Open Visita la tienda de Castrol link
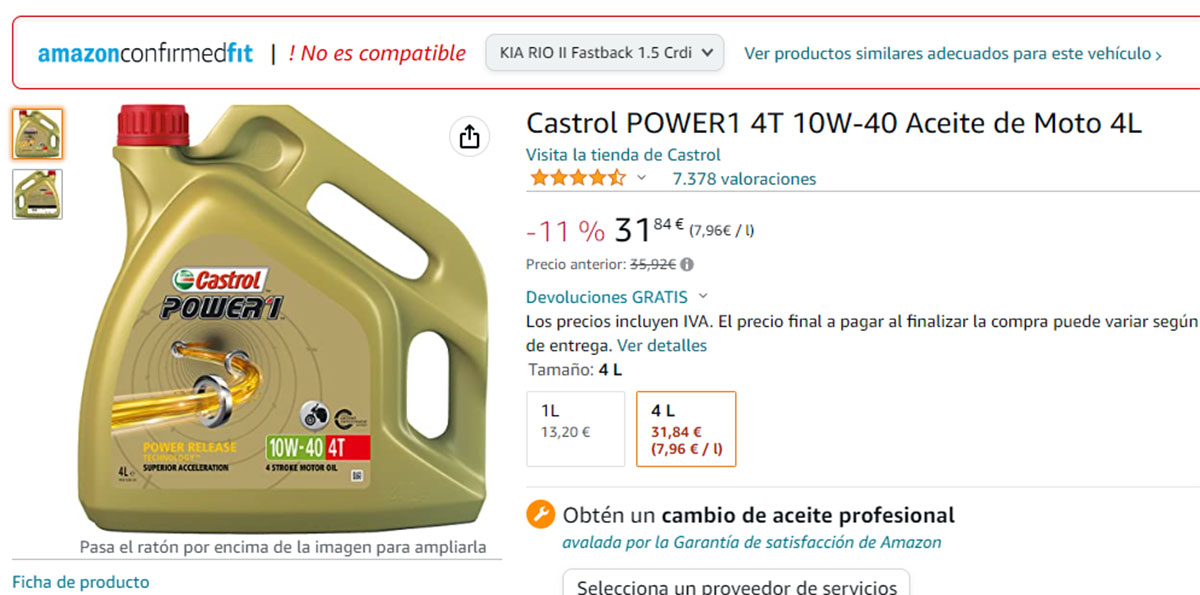The width and height of the screenshot is (1200, 595). 623,155
